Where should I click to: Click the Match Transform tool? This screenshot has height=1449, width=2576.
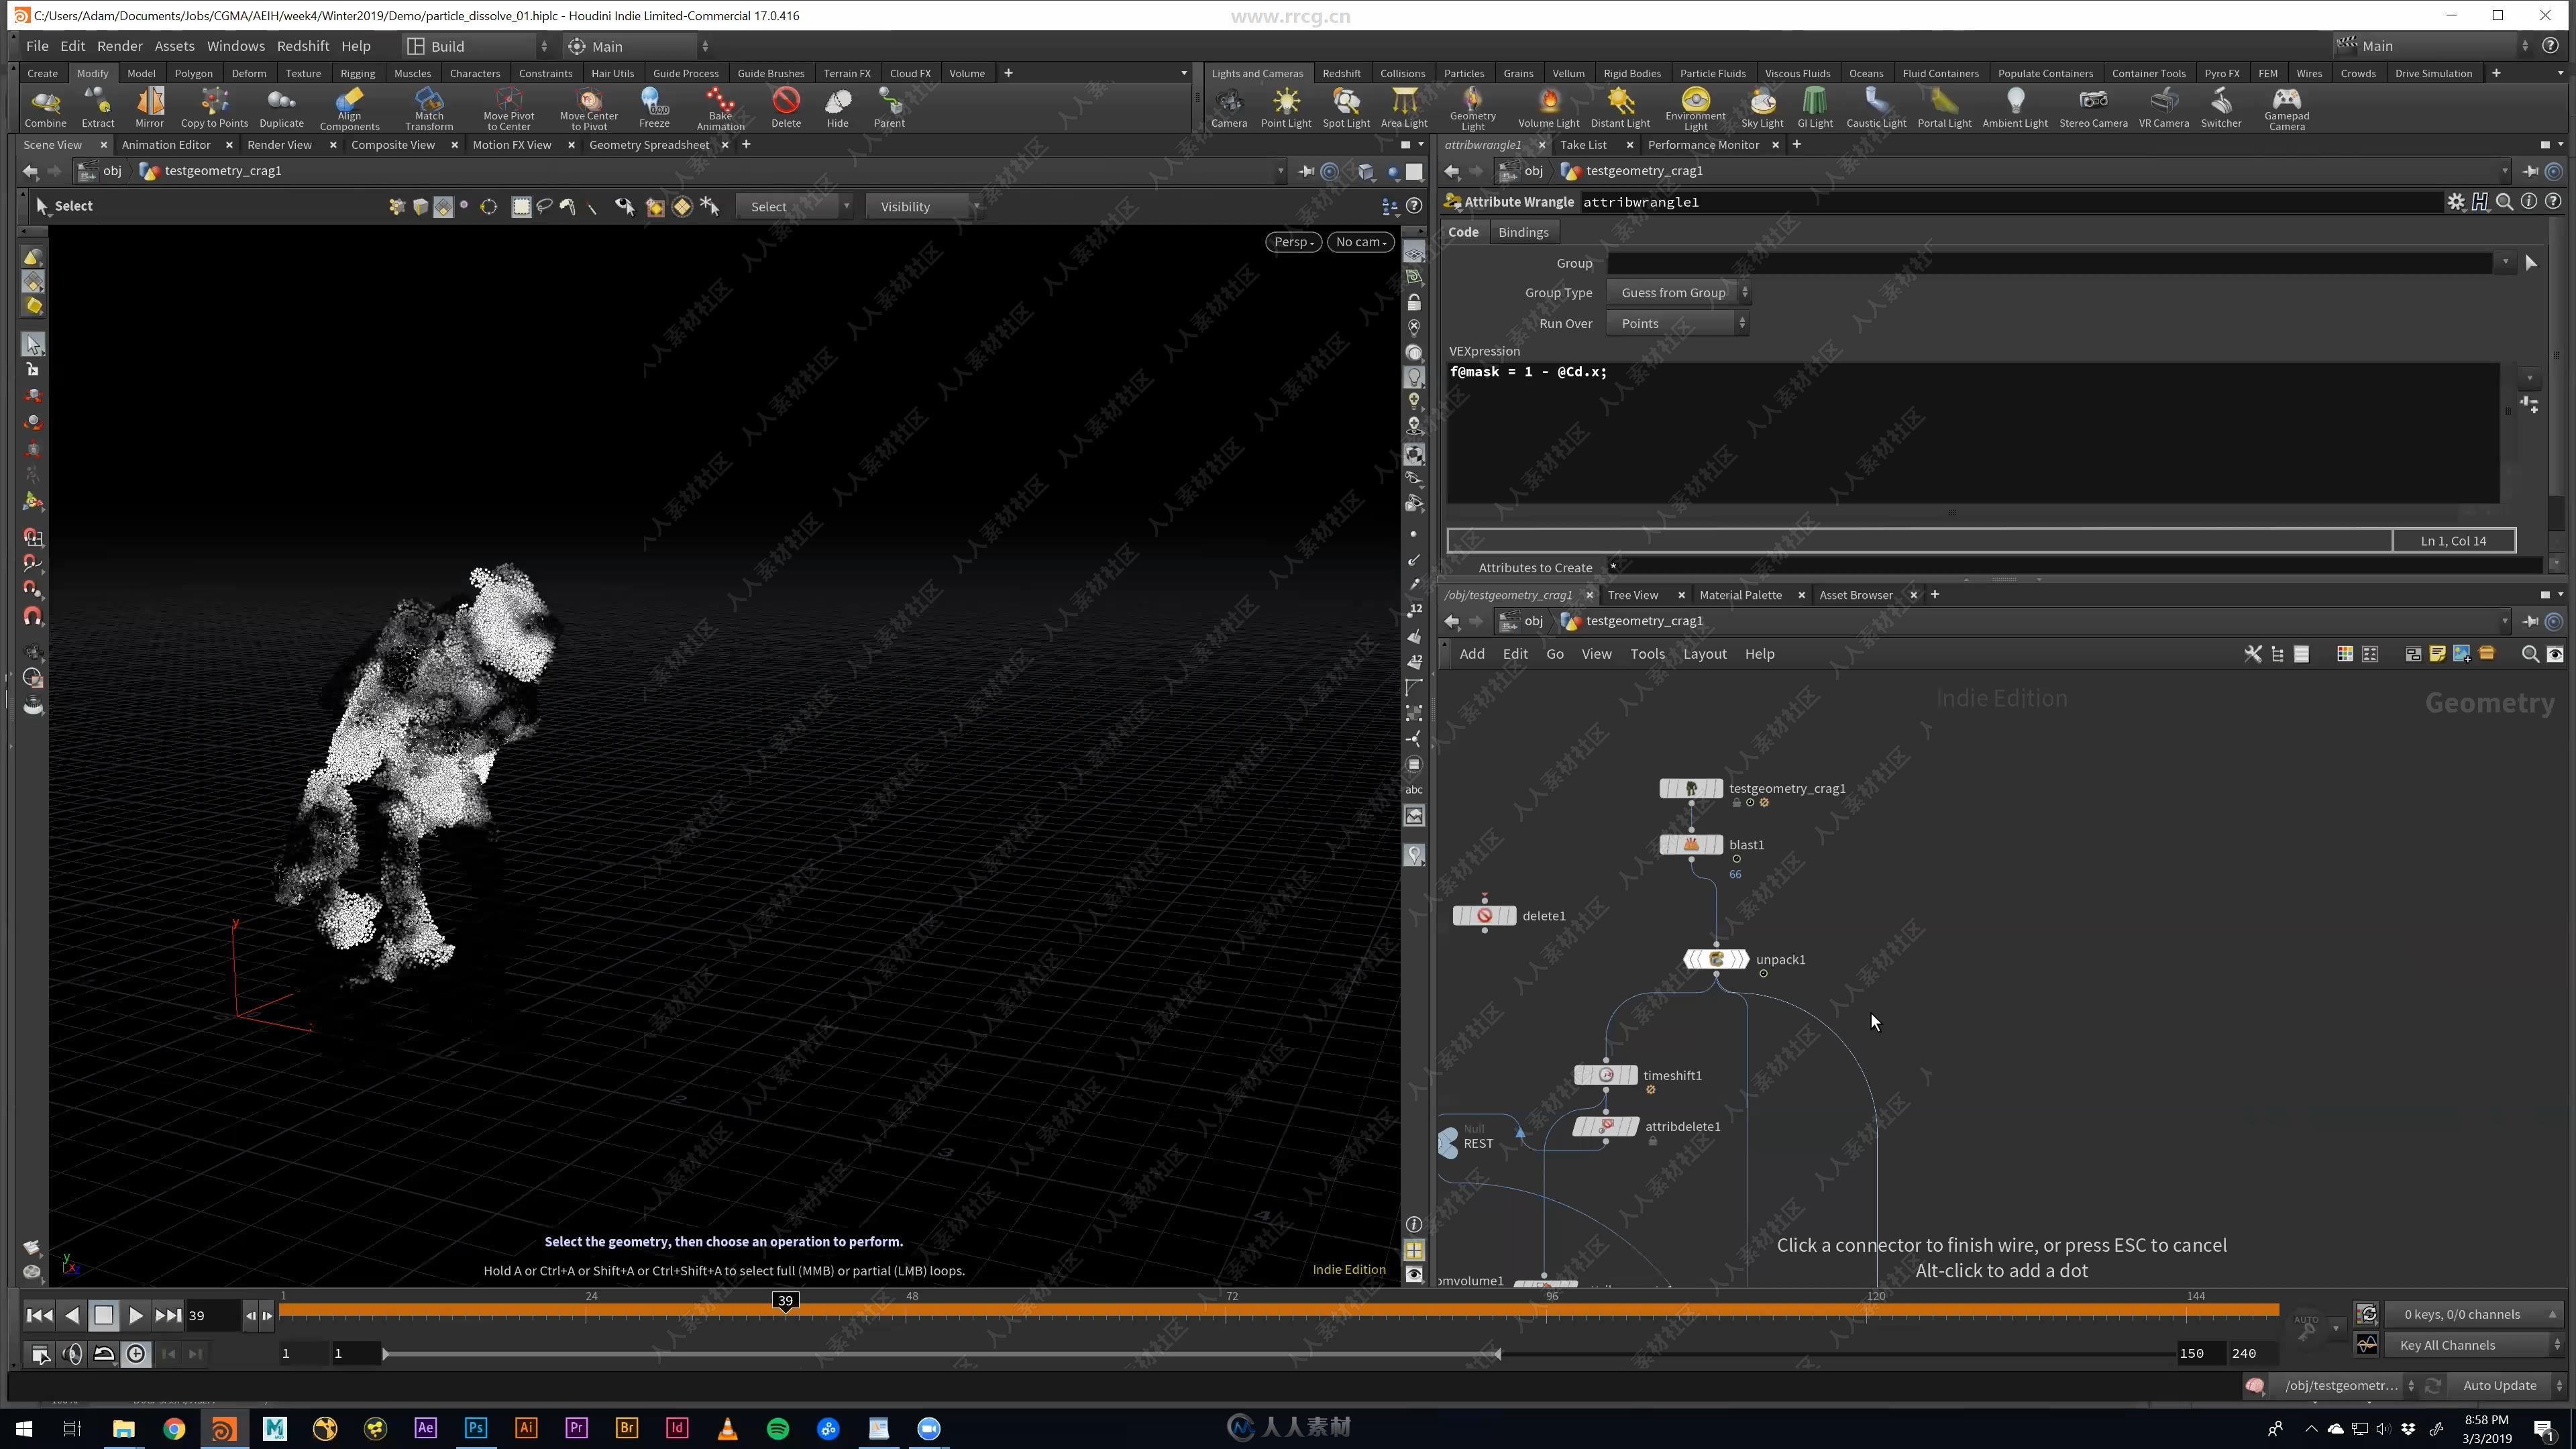click(429, 109)
